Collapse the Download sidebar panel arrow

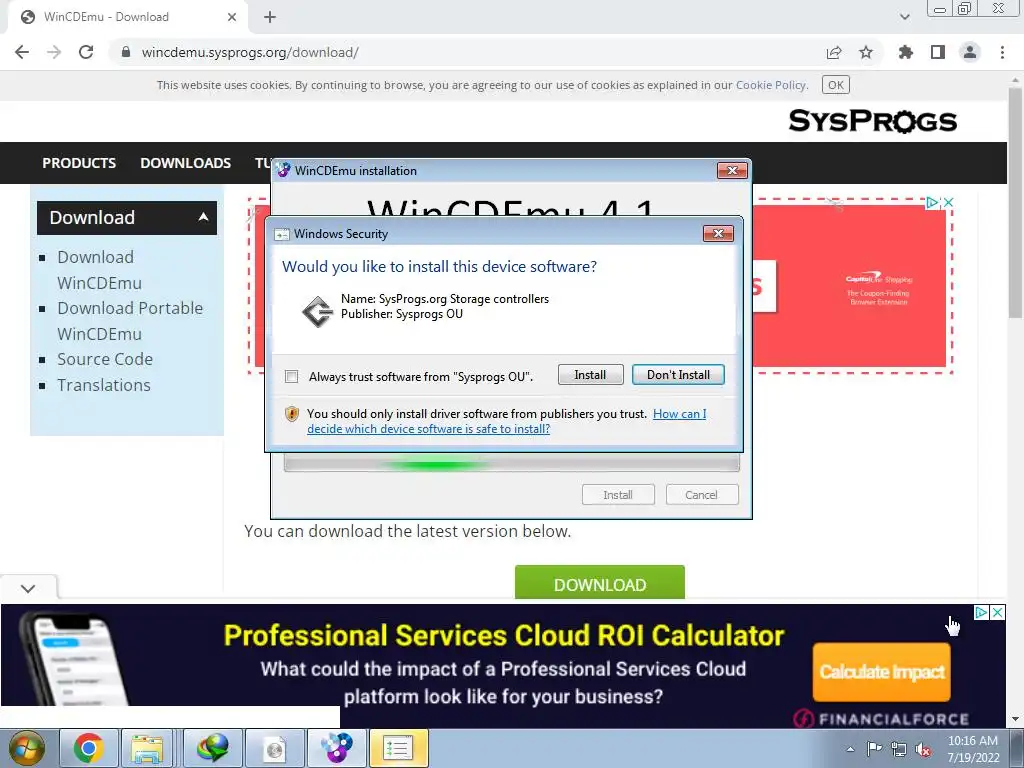click(203, 217)
